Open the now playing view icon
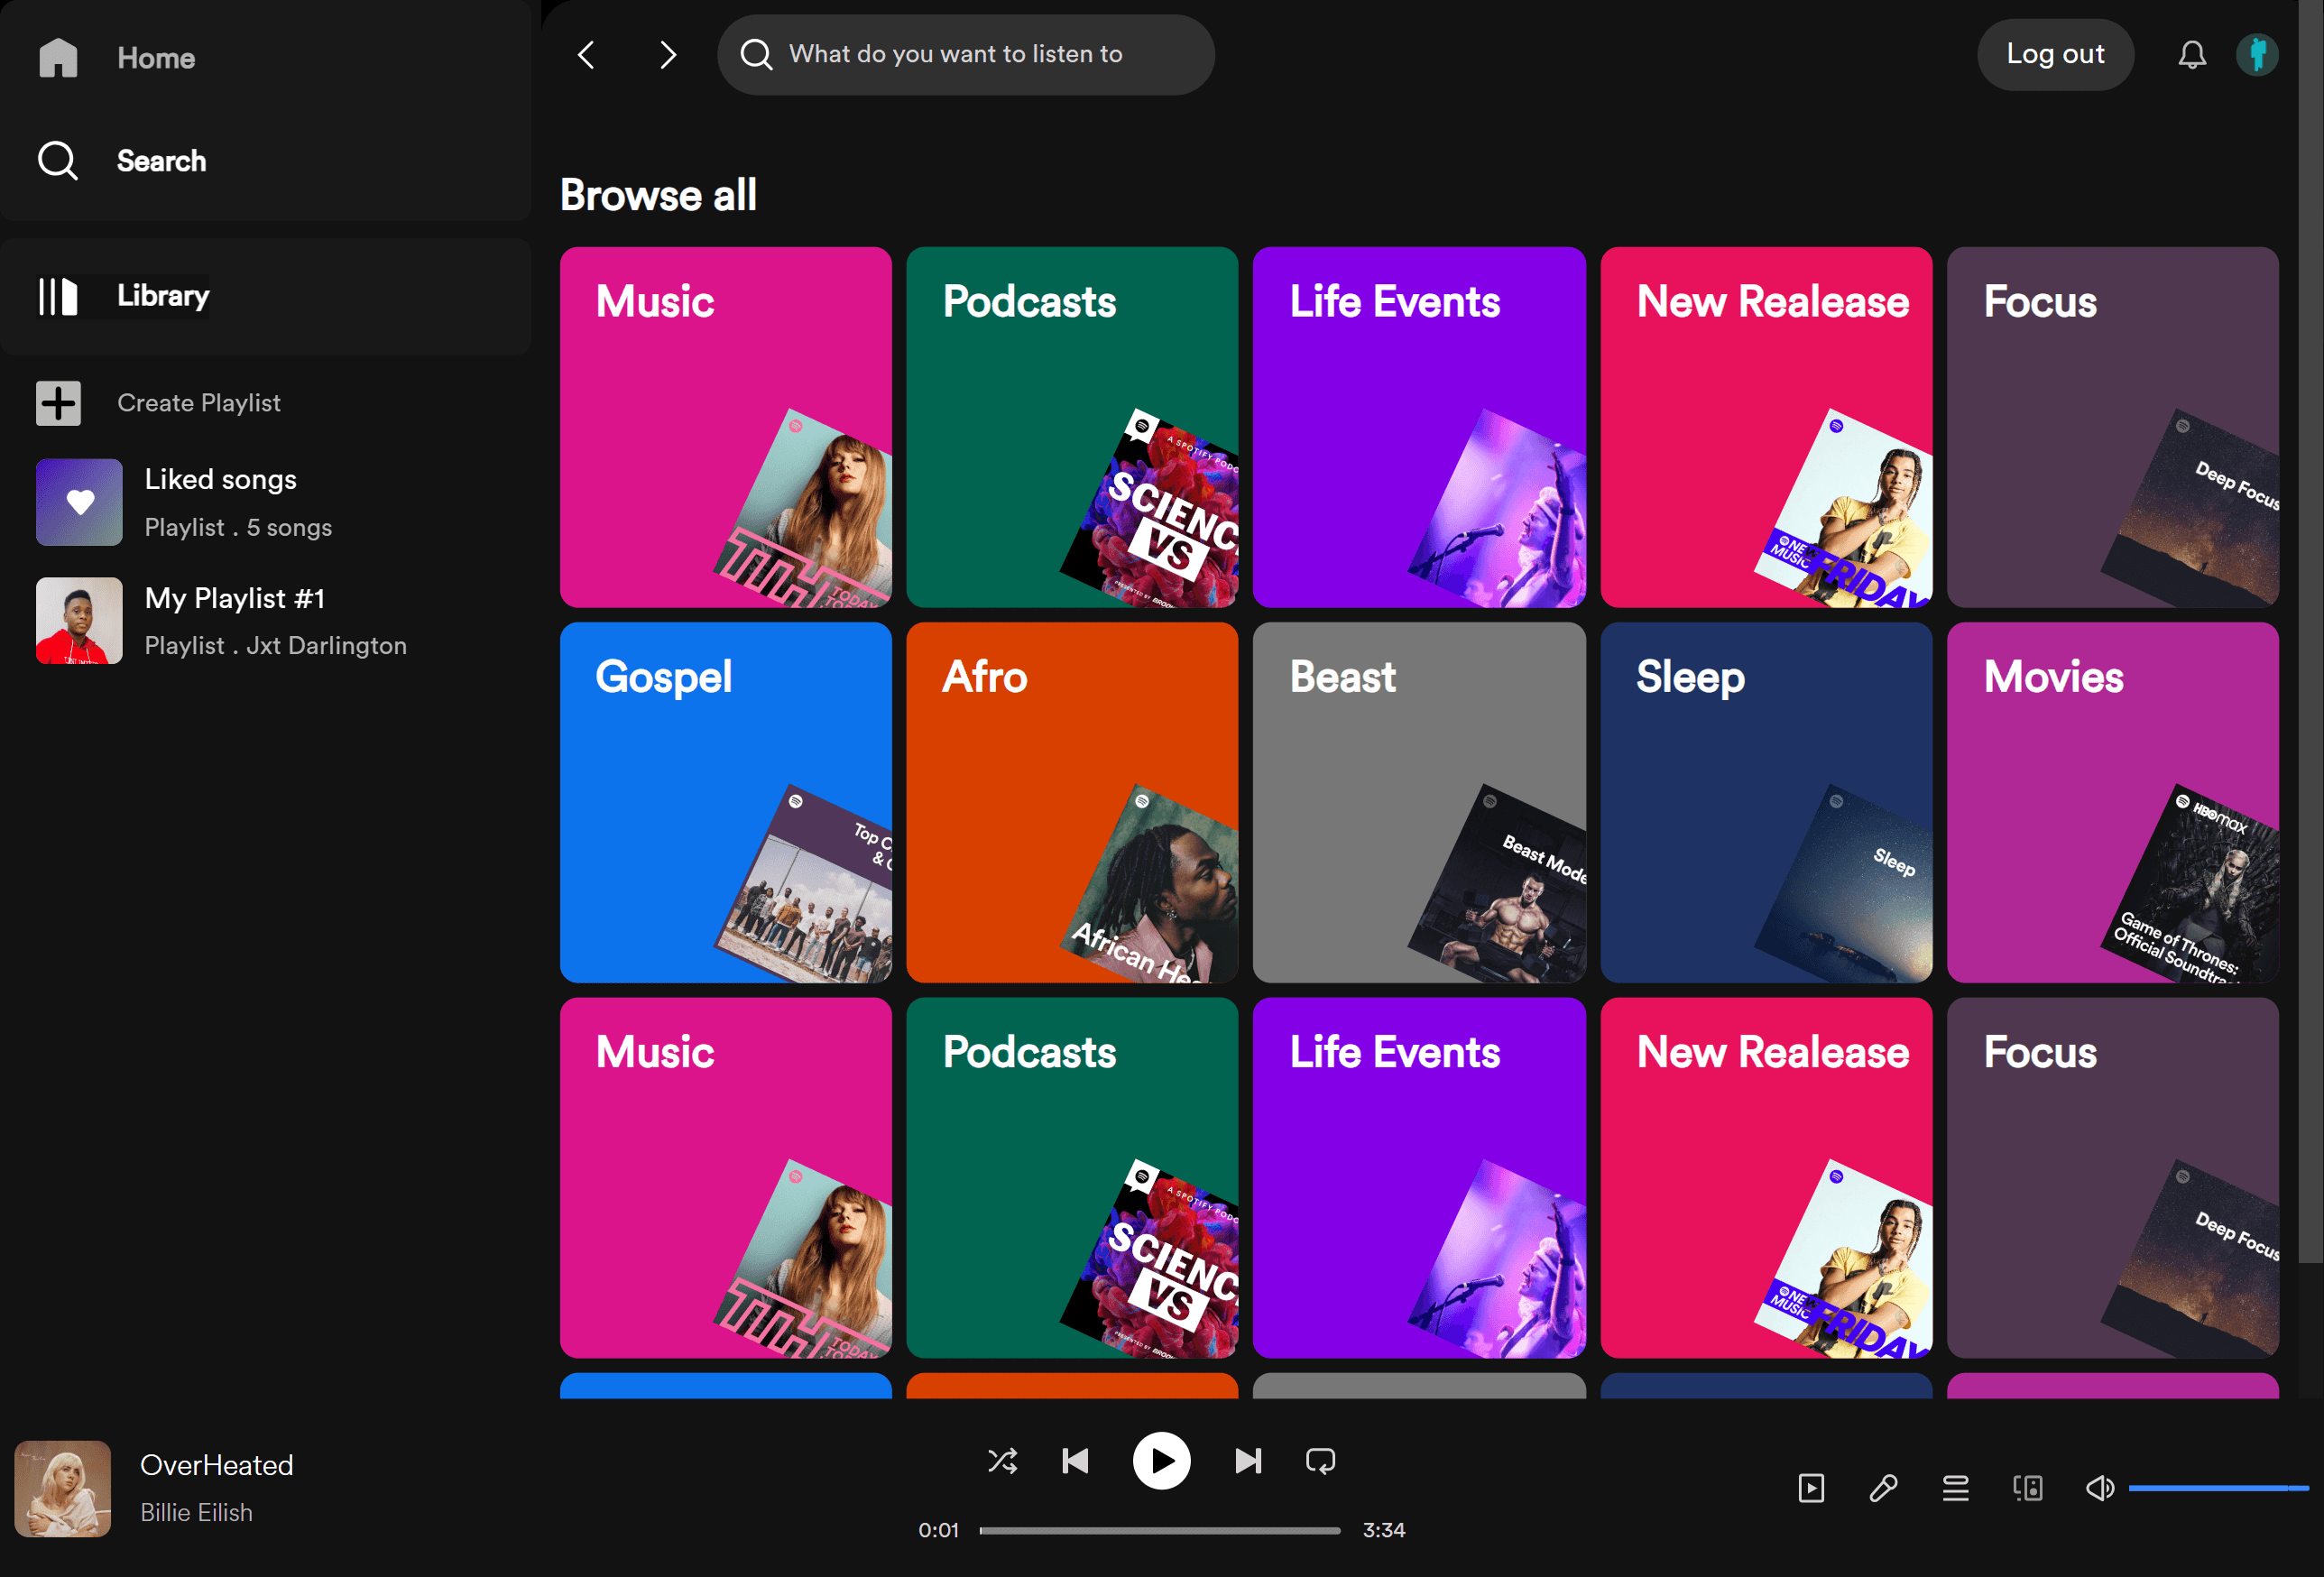This screenshot has width=2324, height=1577. point(1811,1488)
